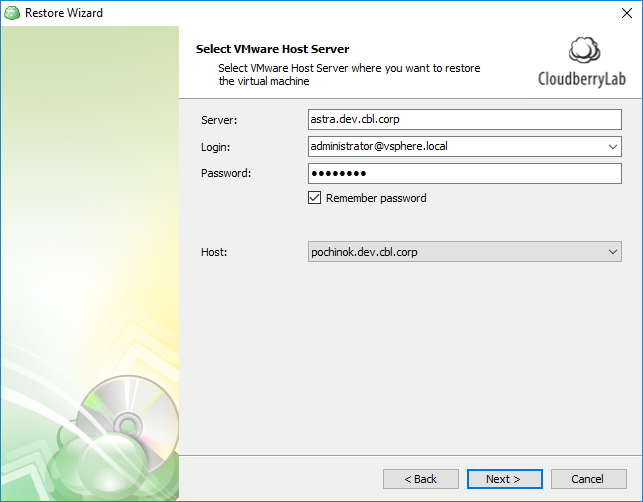Image resolution: width=643 pixels, height=502 pixels.
Task: Click the 'Select VMware Host Server' heading
Action: [272, 49]
